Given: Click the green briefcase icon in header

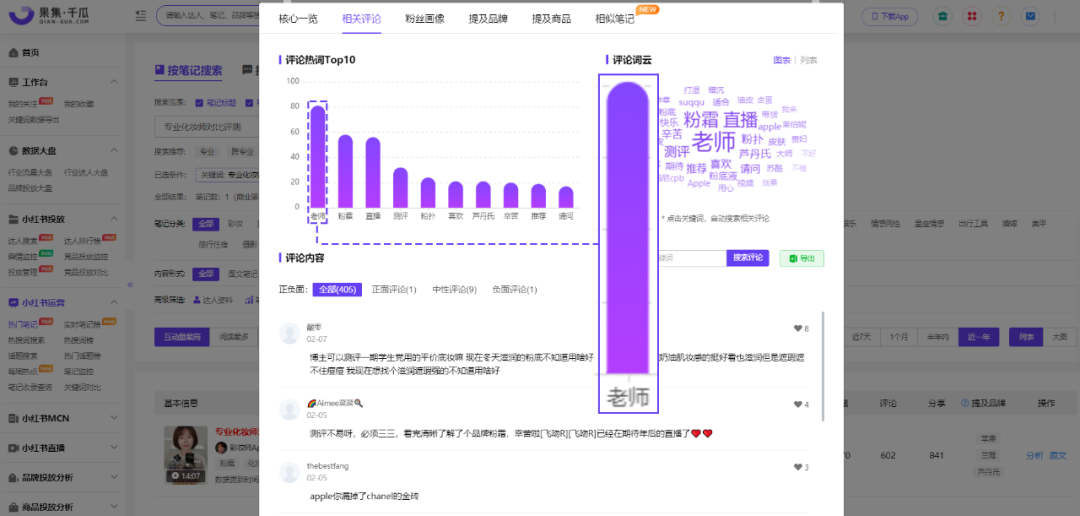Looking at the screenshot, I should 942,16.
